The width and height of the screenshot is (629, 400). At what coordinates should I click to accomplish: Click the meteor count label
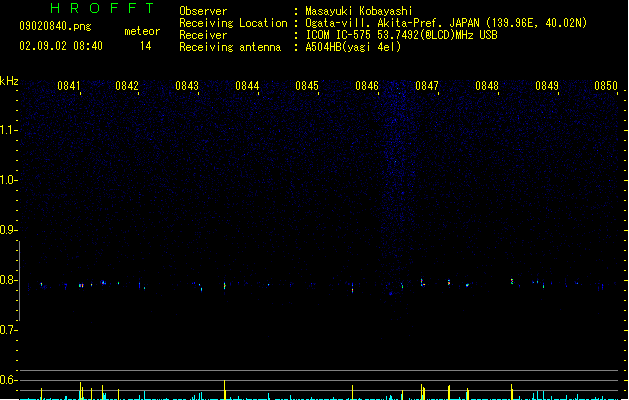142,31
